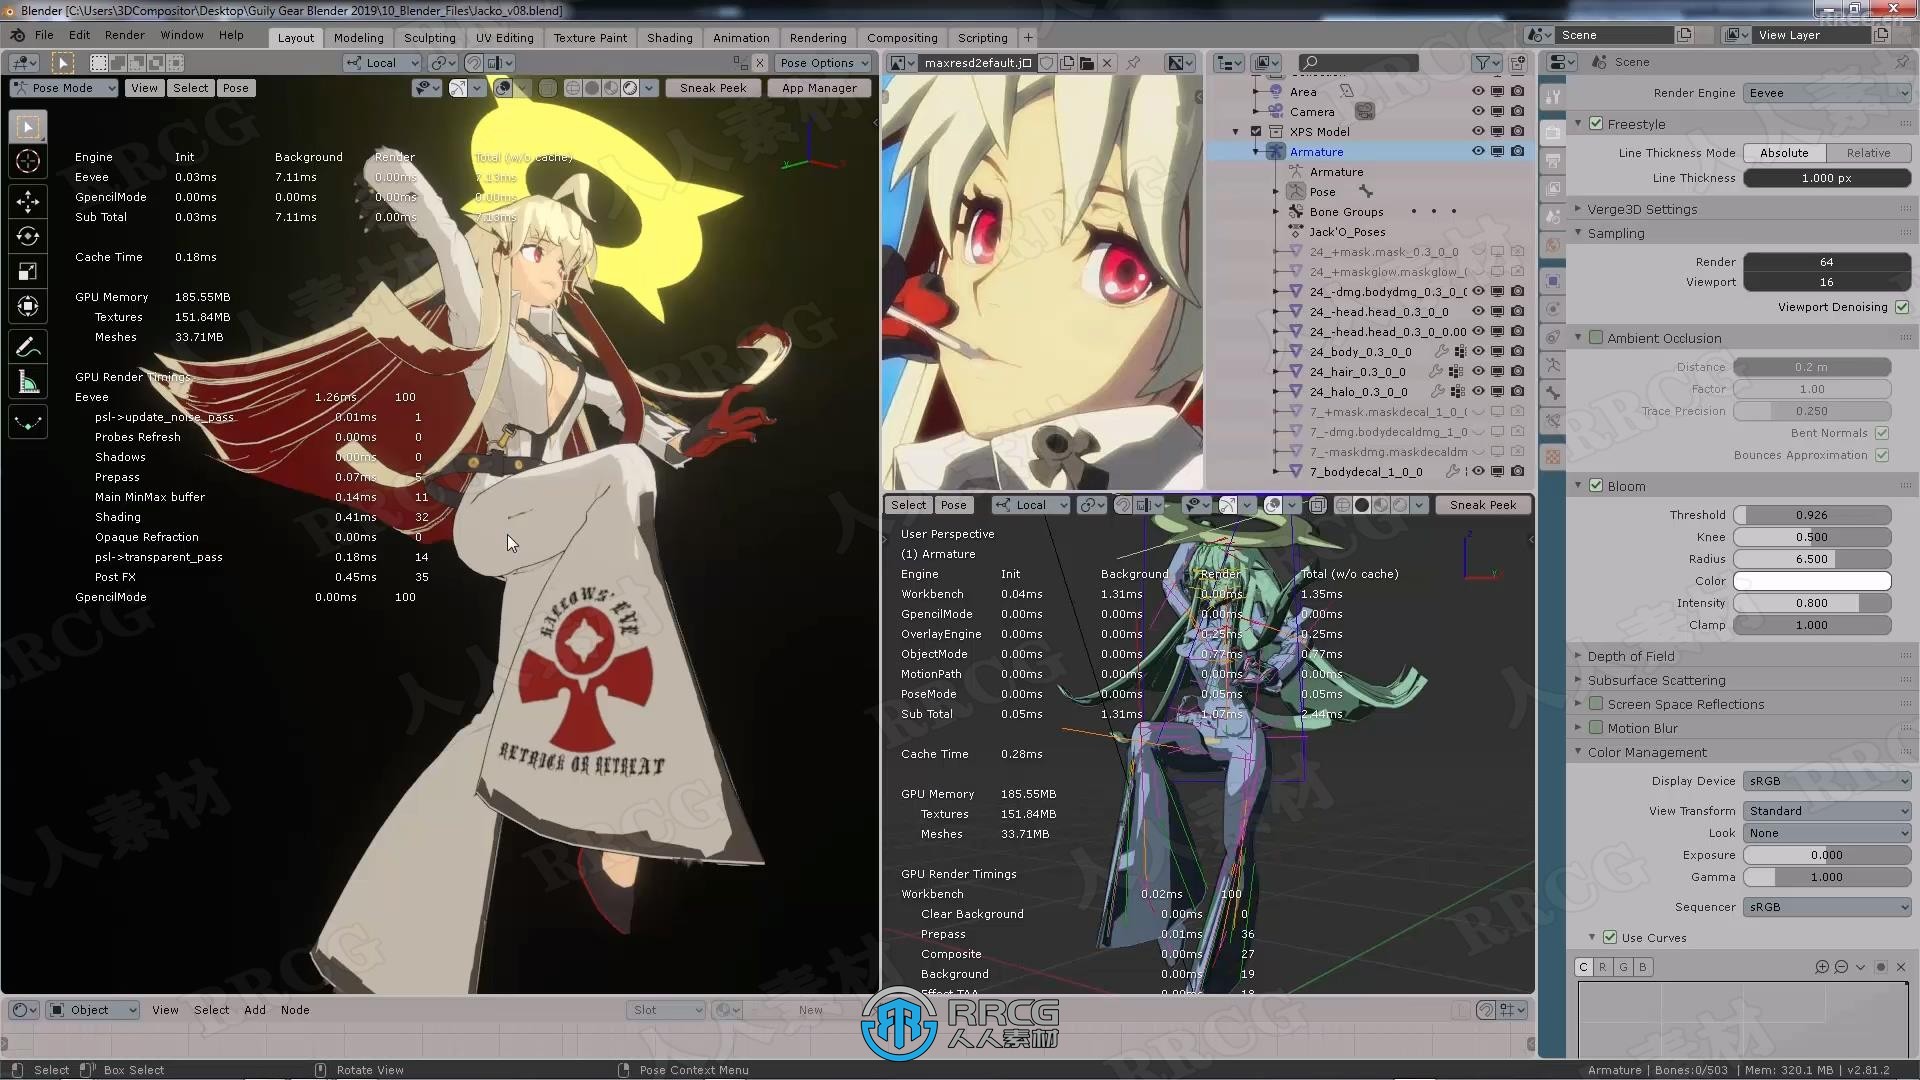Drag the Bloom Radius slider
The width and height of the screenshot is (1920, 1080).
tap(1812, 558)
